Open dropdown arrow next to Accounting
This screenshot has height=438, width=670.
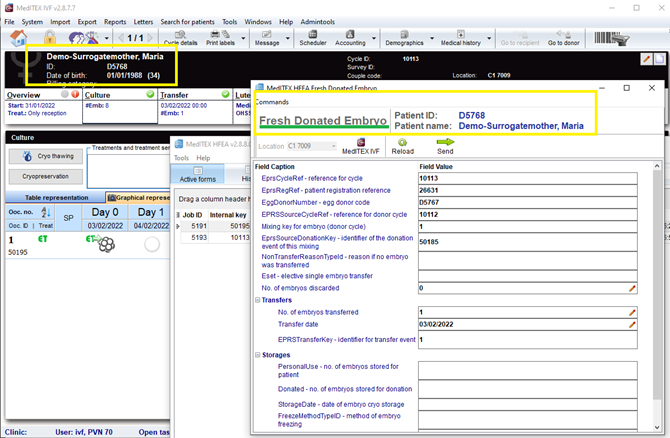pyautogui.click(x=374, y=38)
